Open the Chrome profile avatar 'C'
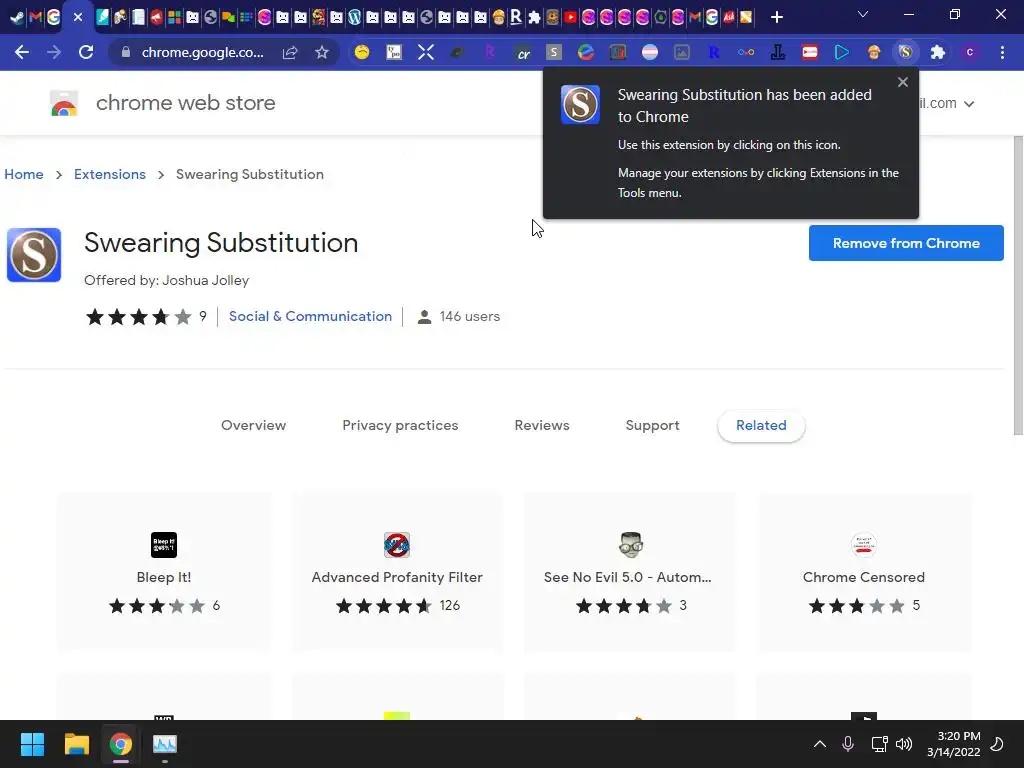Image resolution: width=1024 pixels, height=768 pixels. (970, 52)
